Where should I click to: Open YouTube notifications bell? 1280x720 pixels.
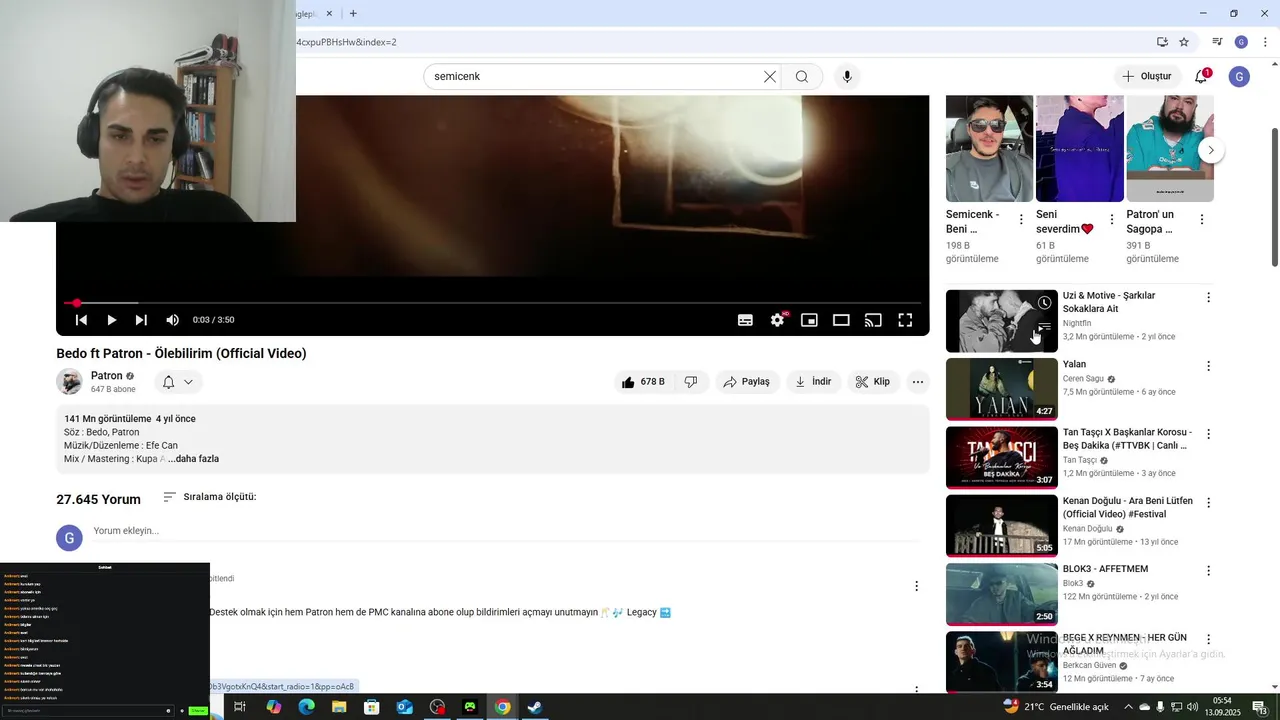pyautogui.click(x=1201, y=77)
